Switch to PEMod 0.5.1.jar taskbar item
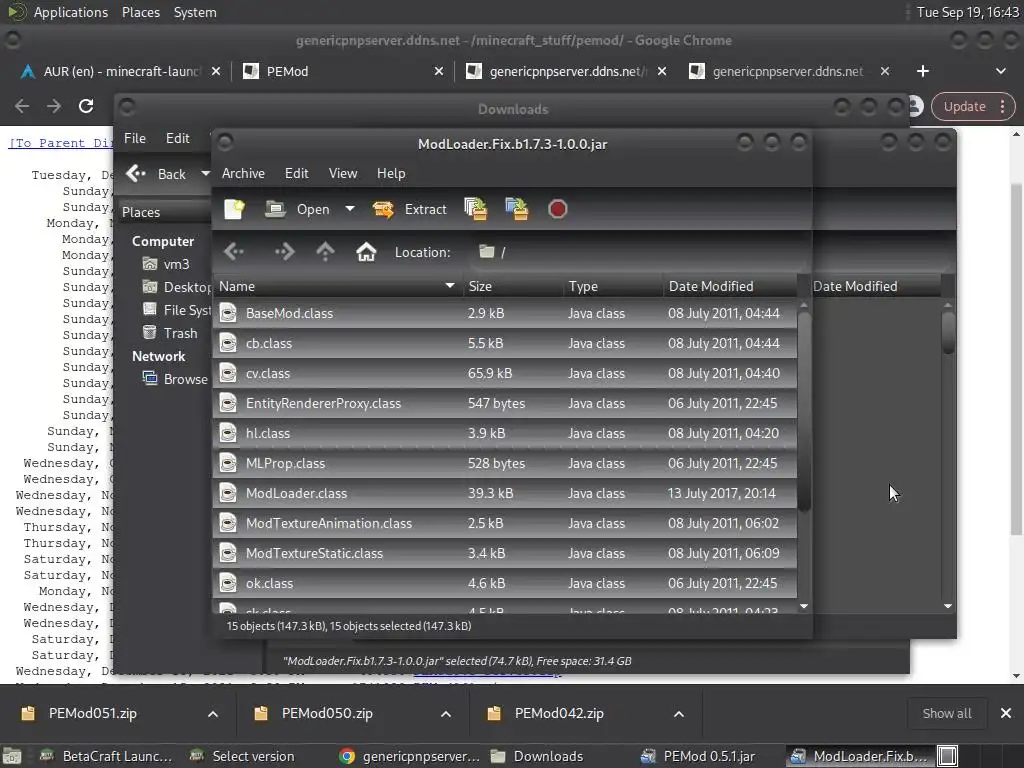 tap(697, 756)
